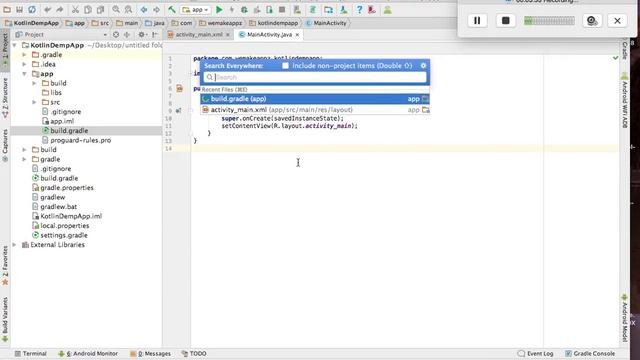Click the green Run button
Image resolution: width=640 pixels, height=360 pixels.
click(219, 9)
